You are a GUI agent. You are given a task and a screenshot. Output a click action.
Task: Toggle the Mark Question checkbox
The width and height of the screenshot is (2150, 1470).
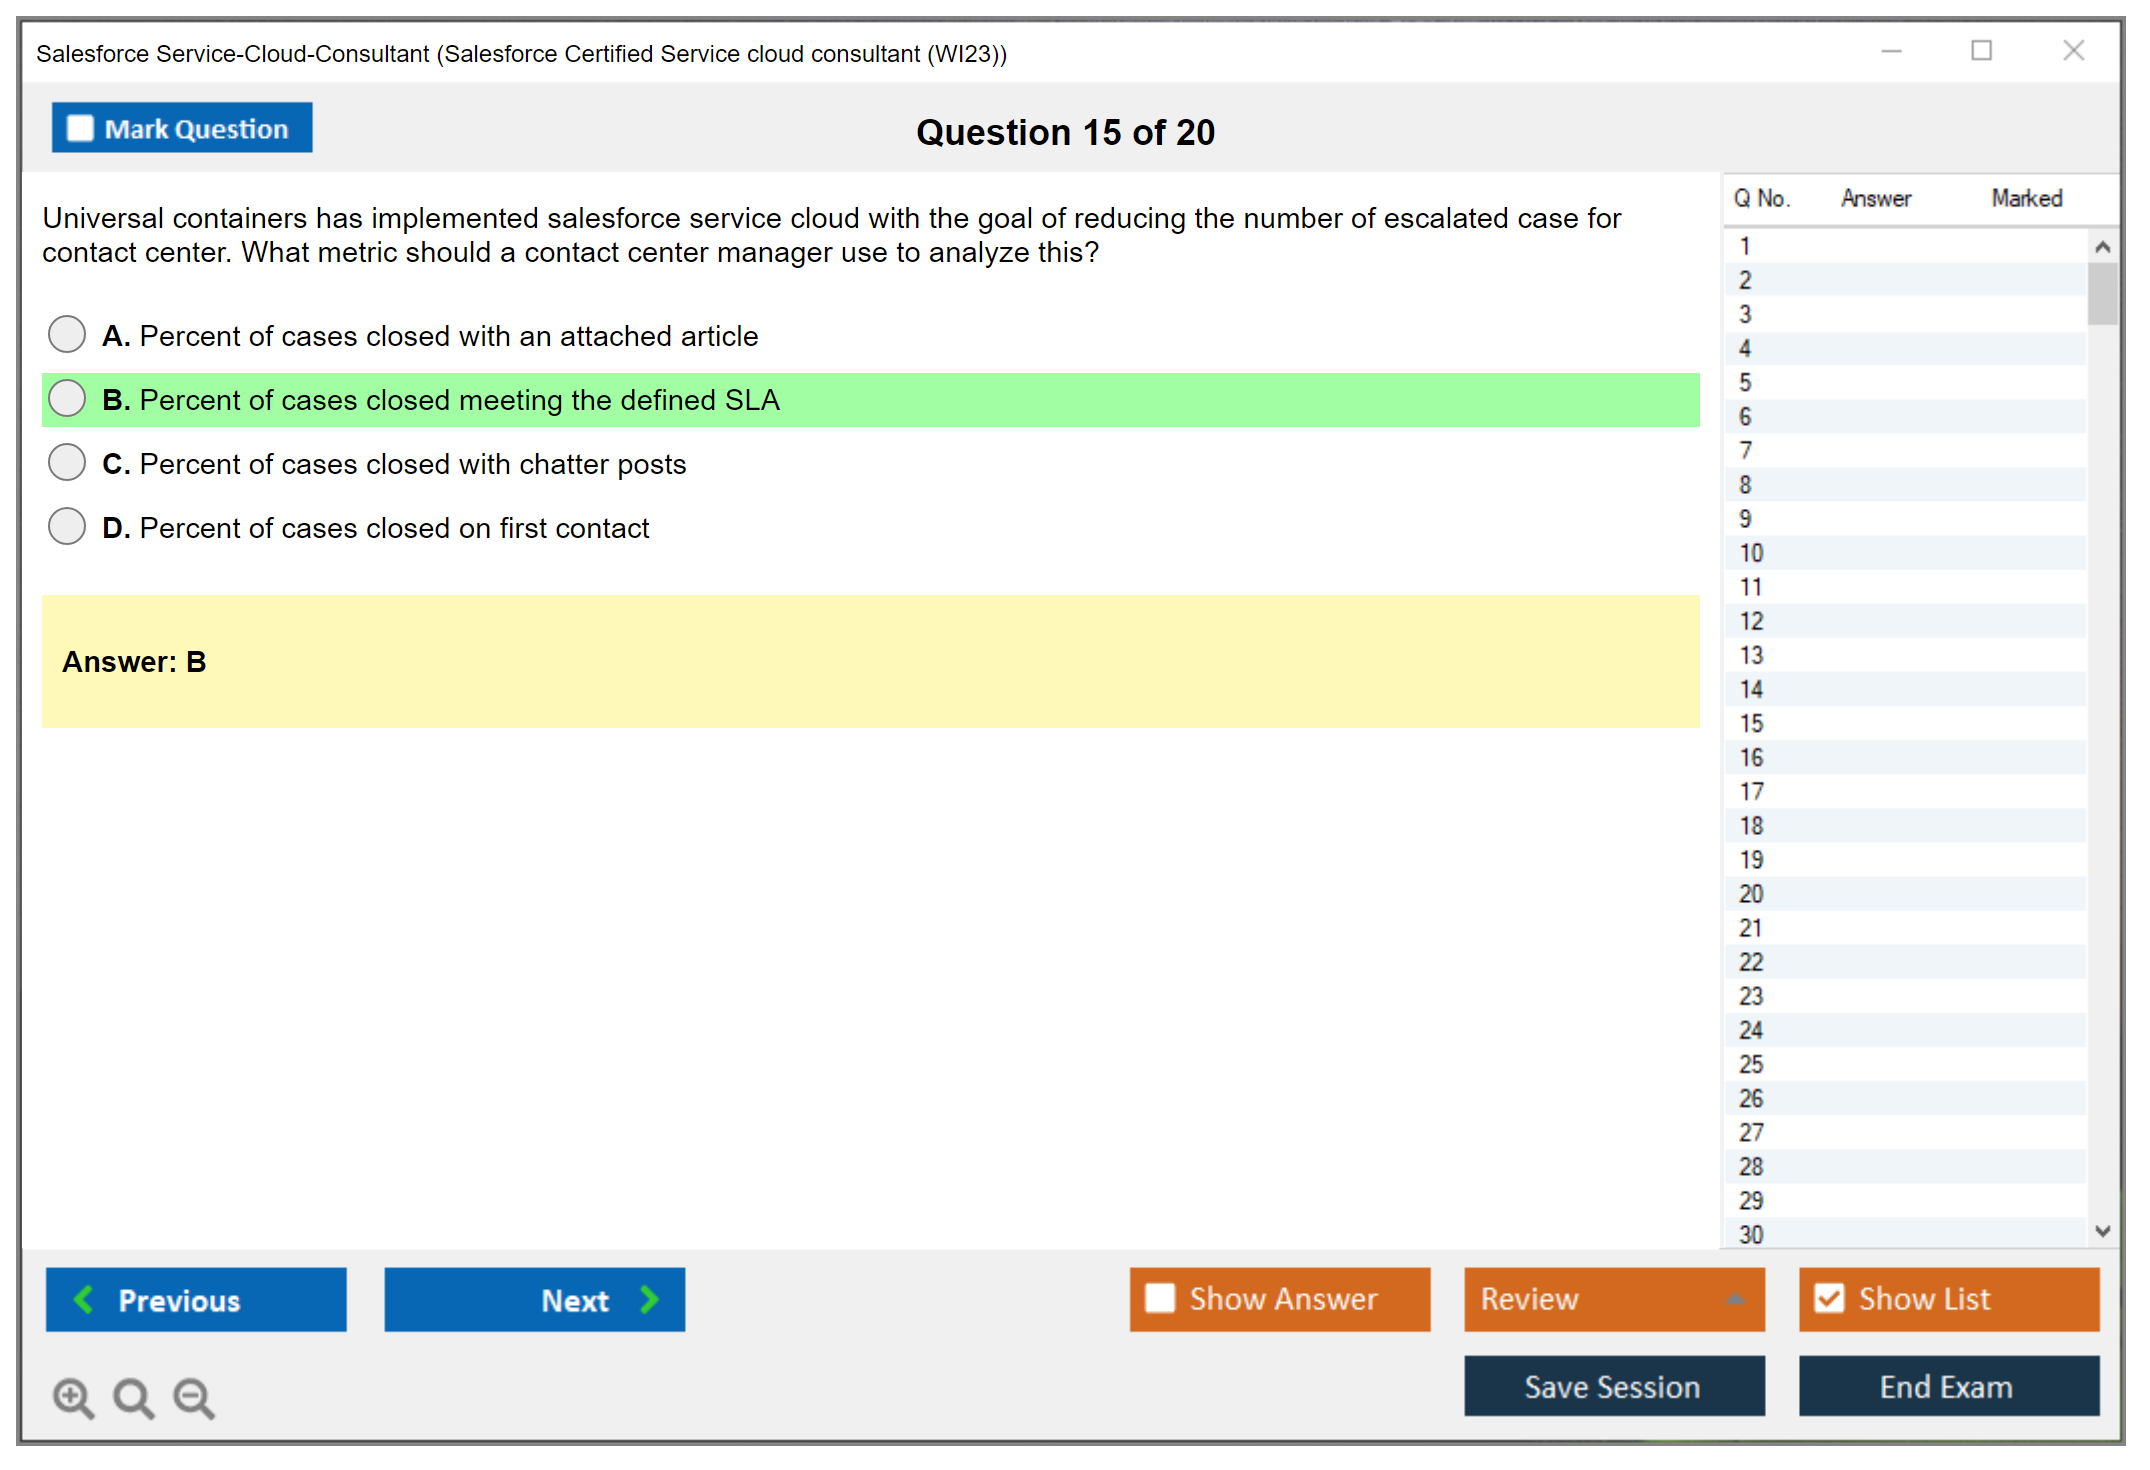(81, 129)
